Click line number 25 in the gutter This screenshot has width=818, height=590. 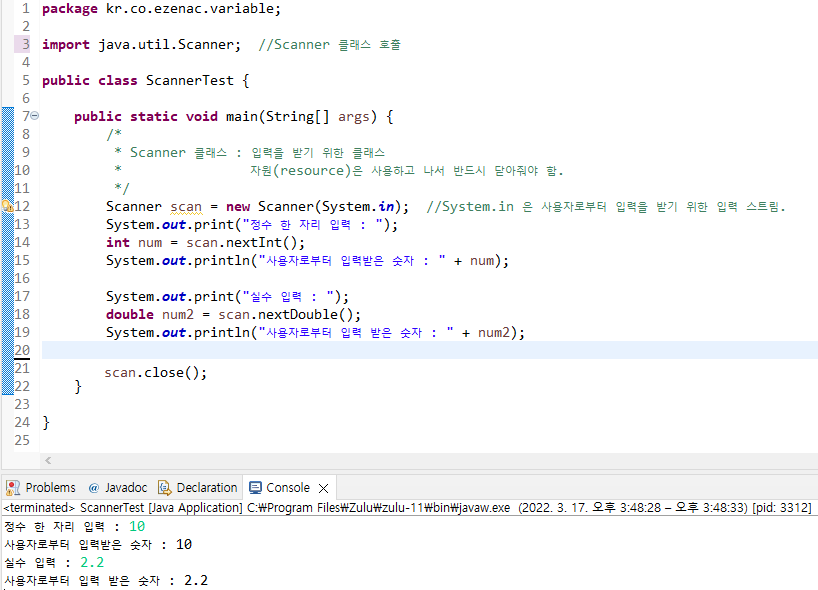22,440
